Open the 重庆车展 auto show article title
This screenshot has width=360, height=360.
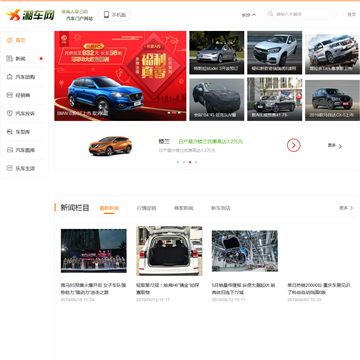(319, 289)
